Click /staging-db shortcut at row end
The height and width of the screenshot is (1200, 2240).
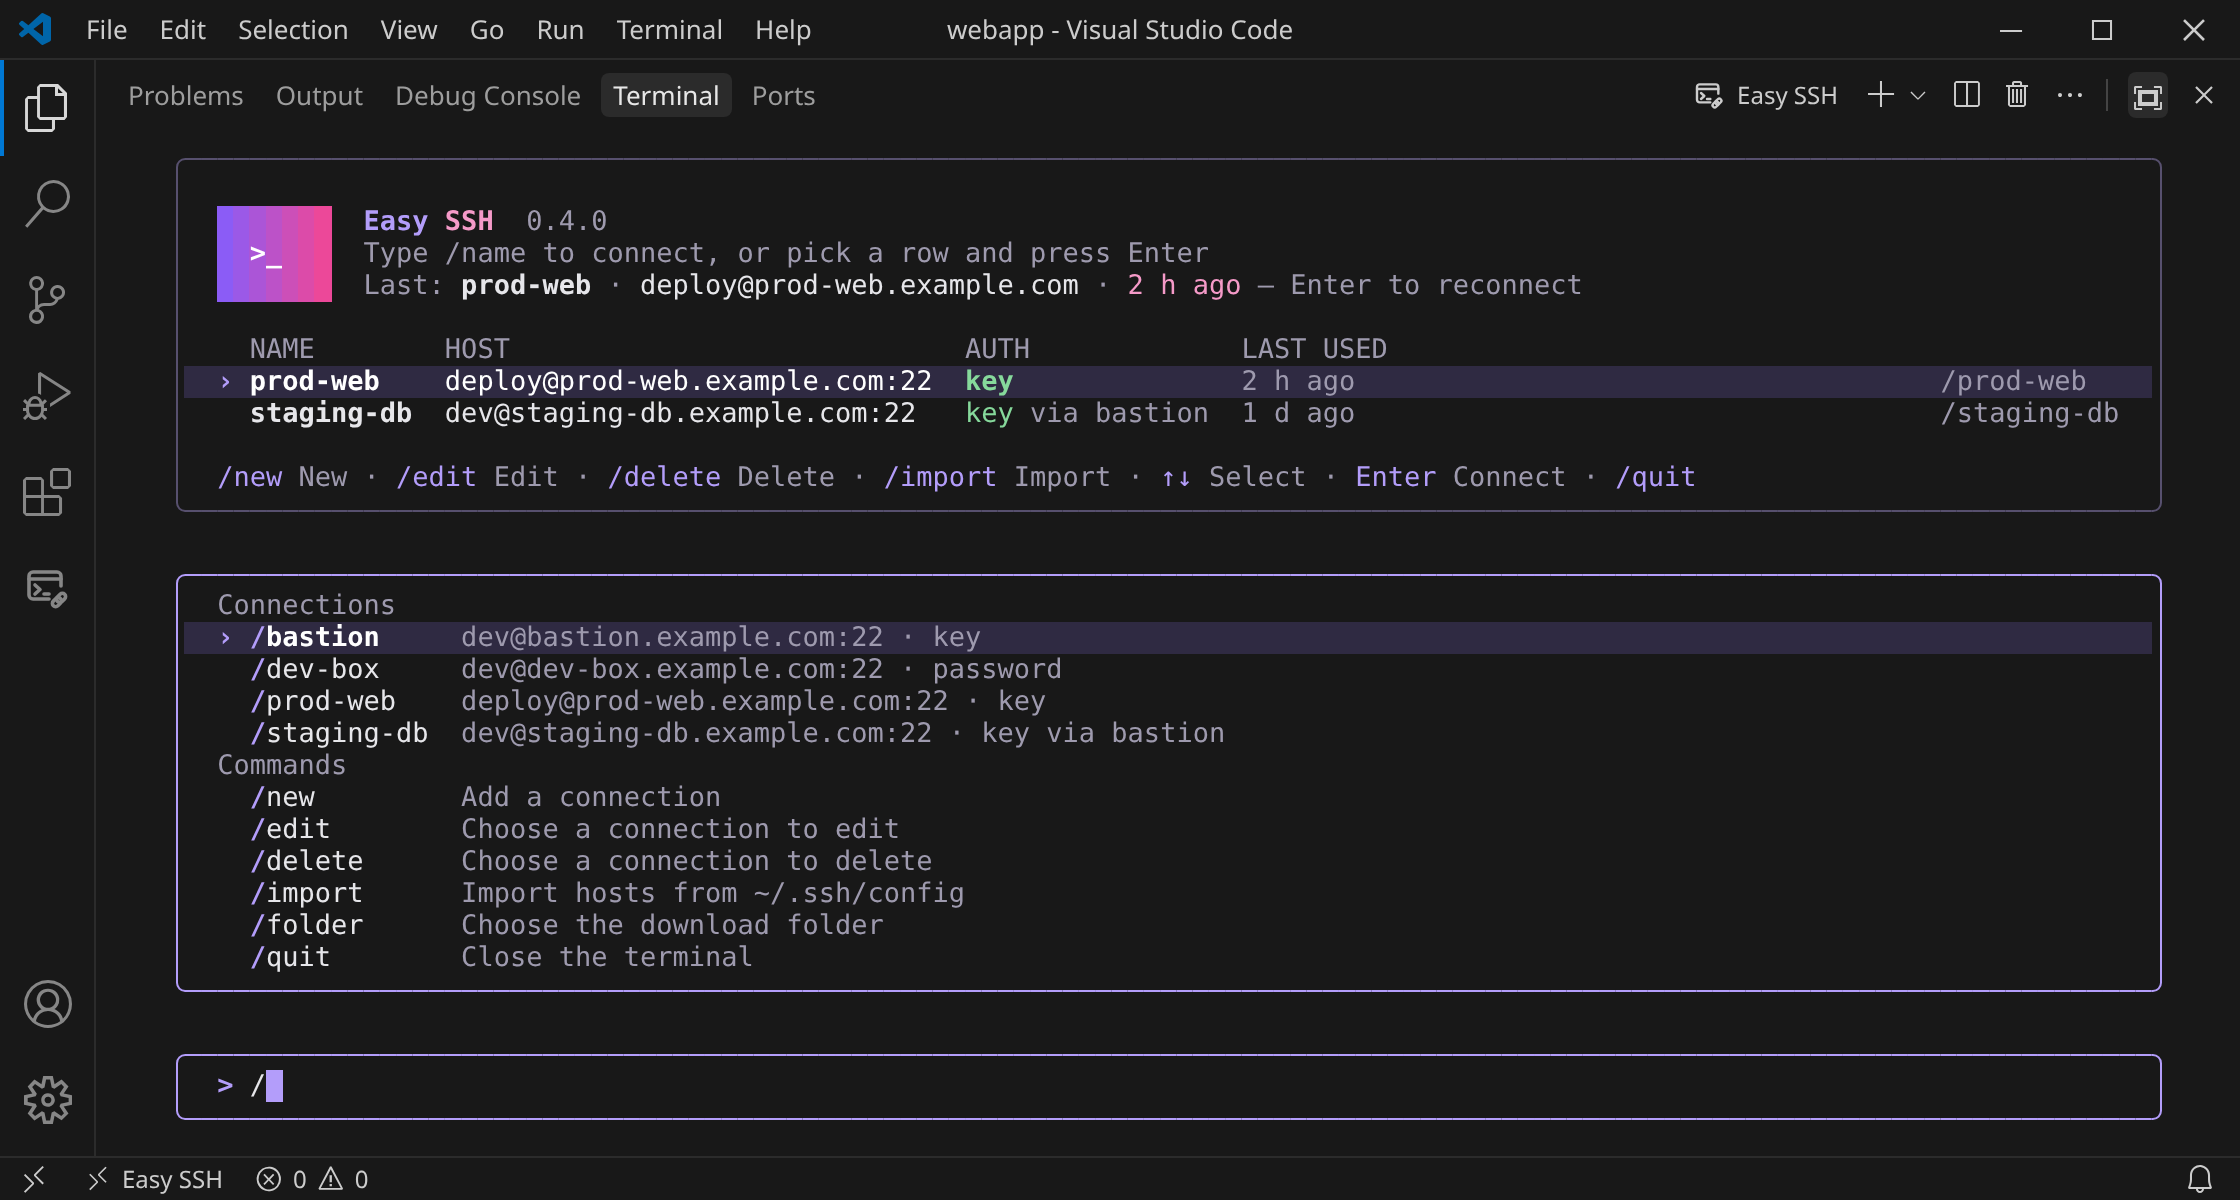pyautogui.click(x=2029, y=413)
